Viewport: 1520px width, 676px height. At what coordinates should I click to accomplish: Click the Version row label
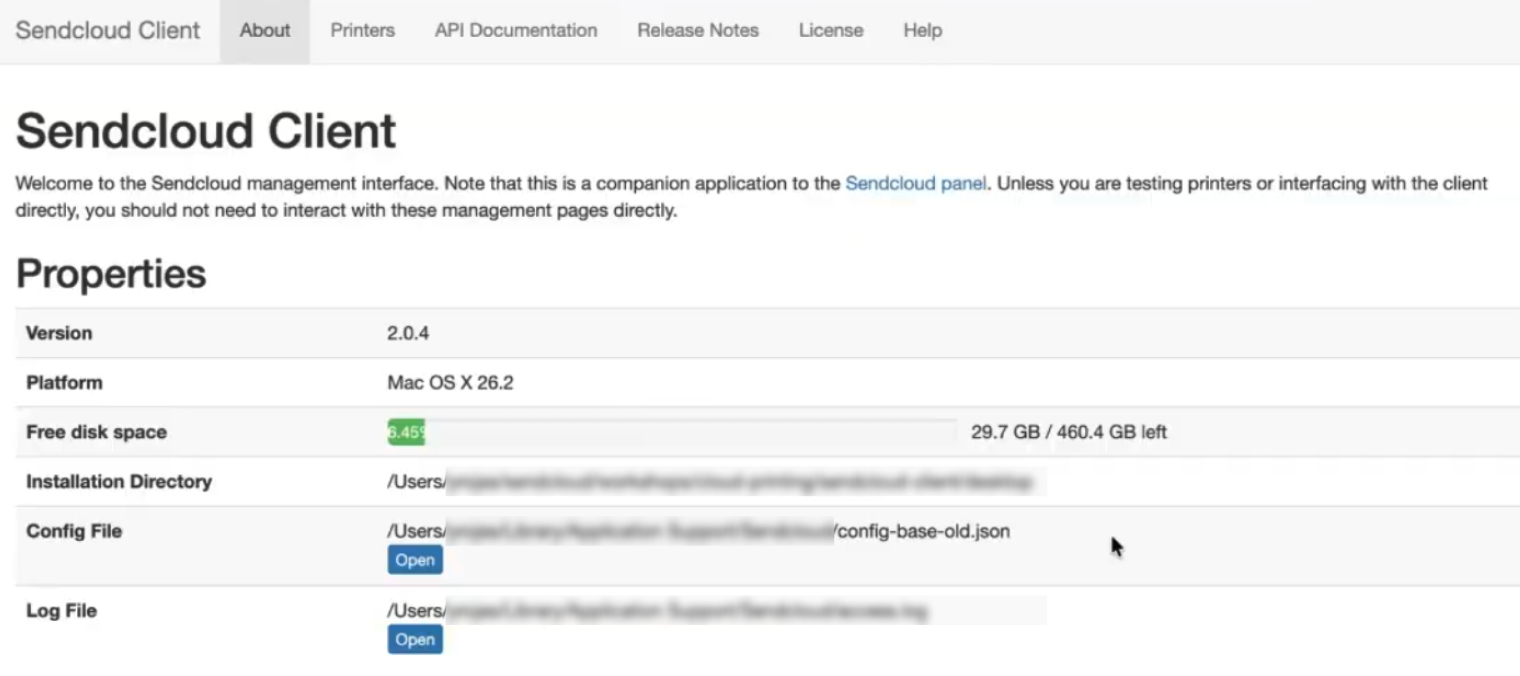tap(59, 333)
